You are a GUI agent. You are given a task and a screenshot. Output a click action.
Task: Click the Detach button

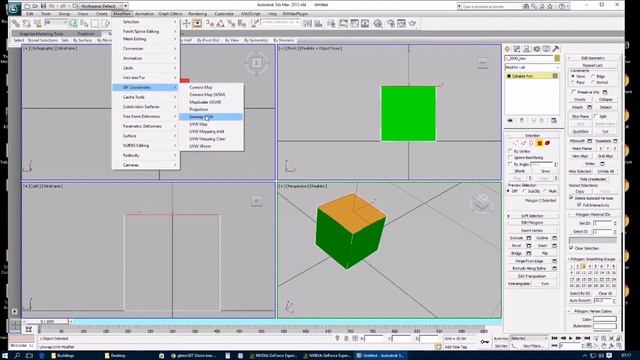click(605, 107)
